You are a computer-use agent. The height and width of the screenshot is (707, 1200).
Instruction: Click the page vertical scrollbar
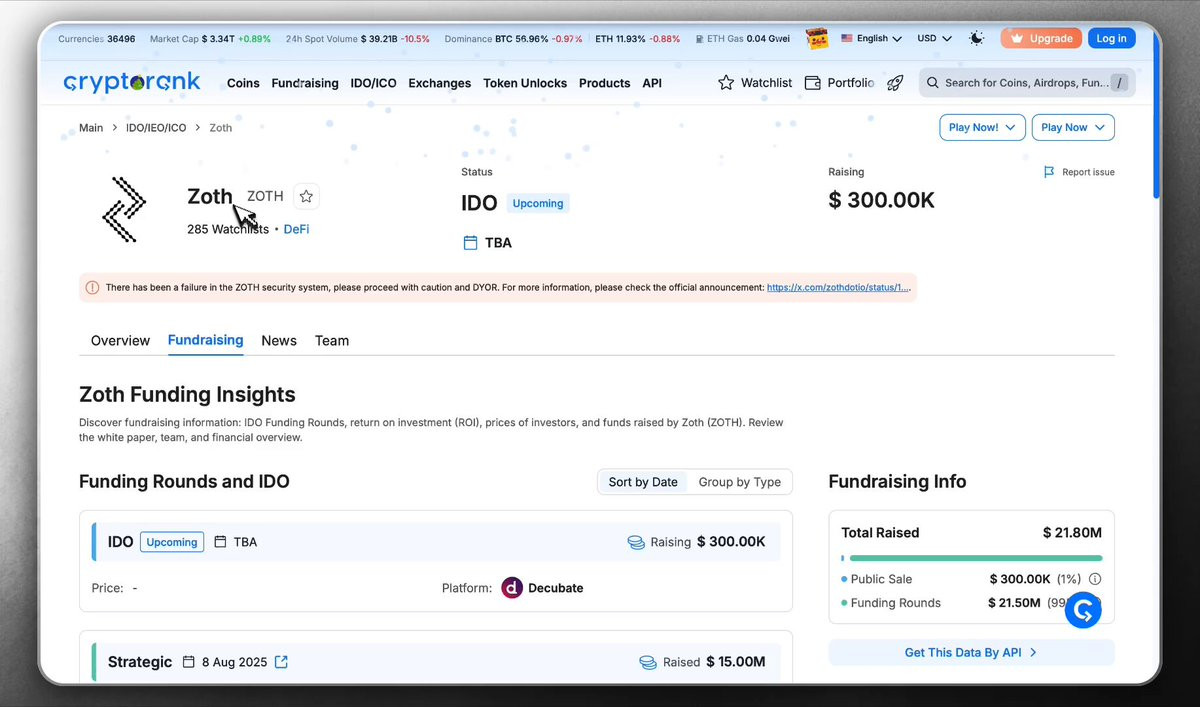pos(1157,115)
